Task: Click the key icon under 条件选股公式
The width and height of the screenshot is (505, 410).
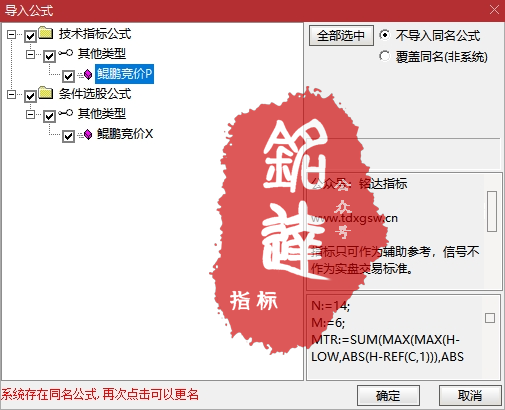Action: [65, 113]
